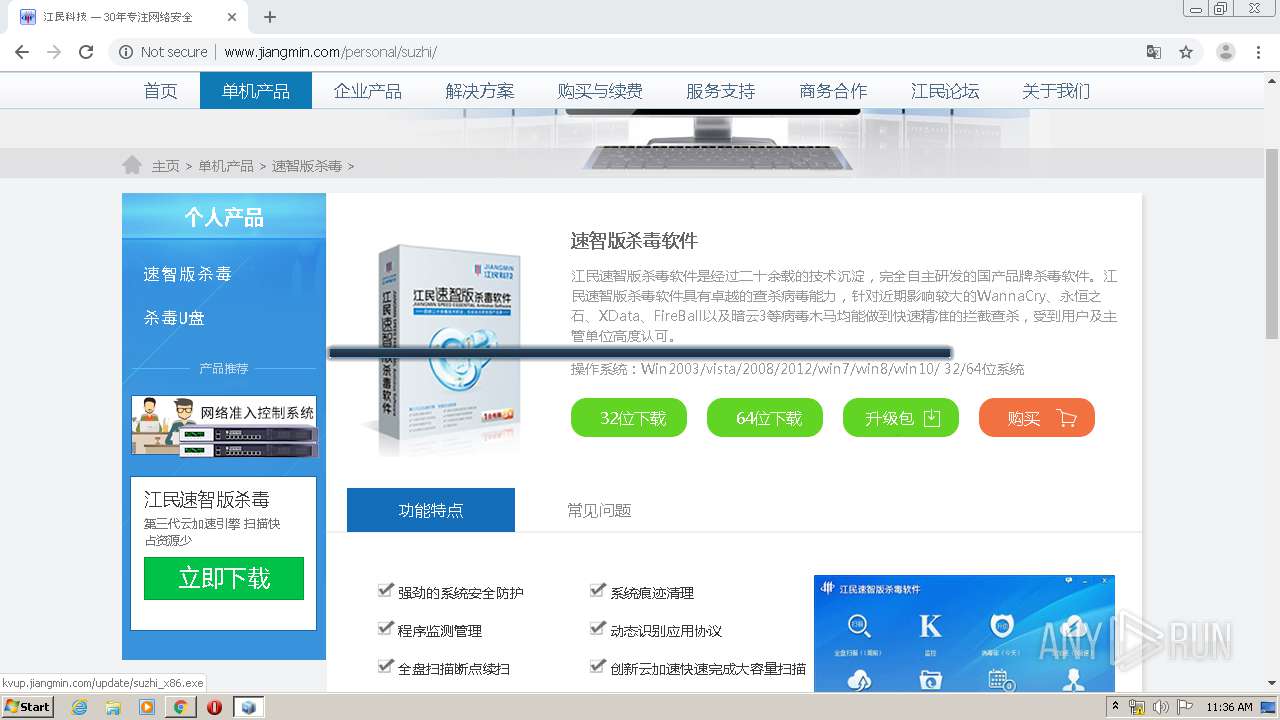The width and height of the screenshot is (1280, 720).
Task: Click 速智版杀毒软件 product title
Action: pos(634,241)
